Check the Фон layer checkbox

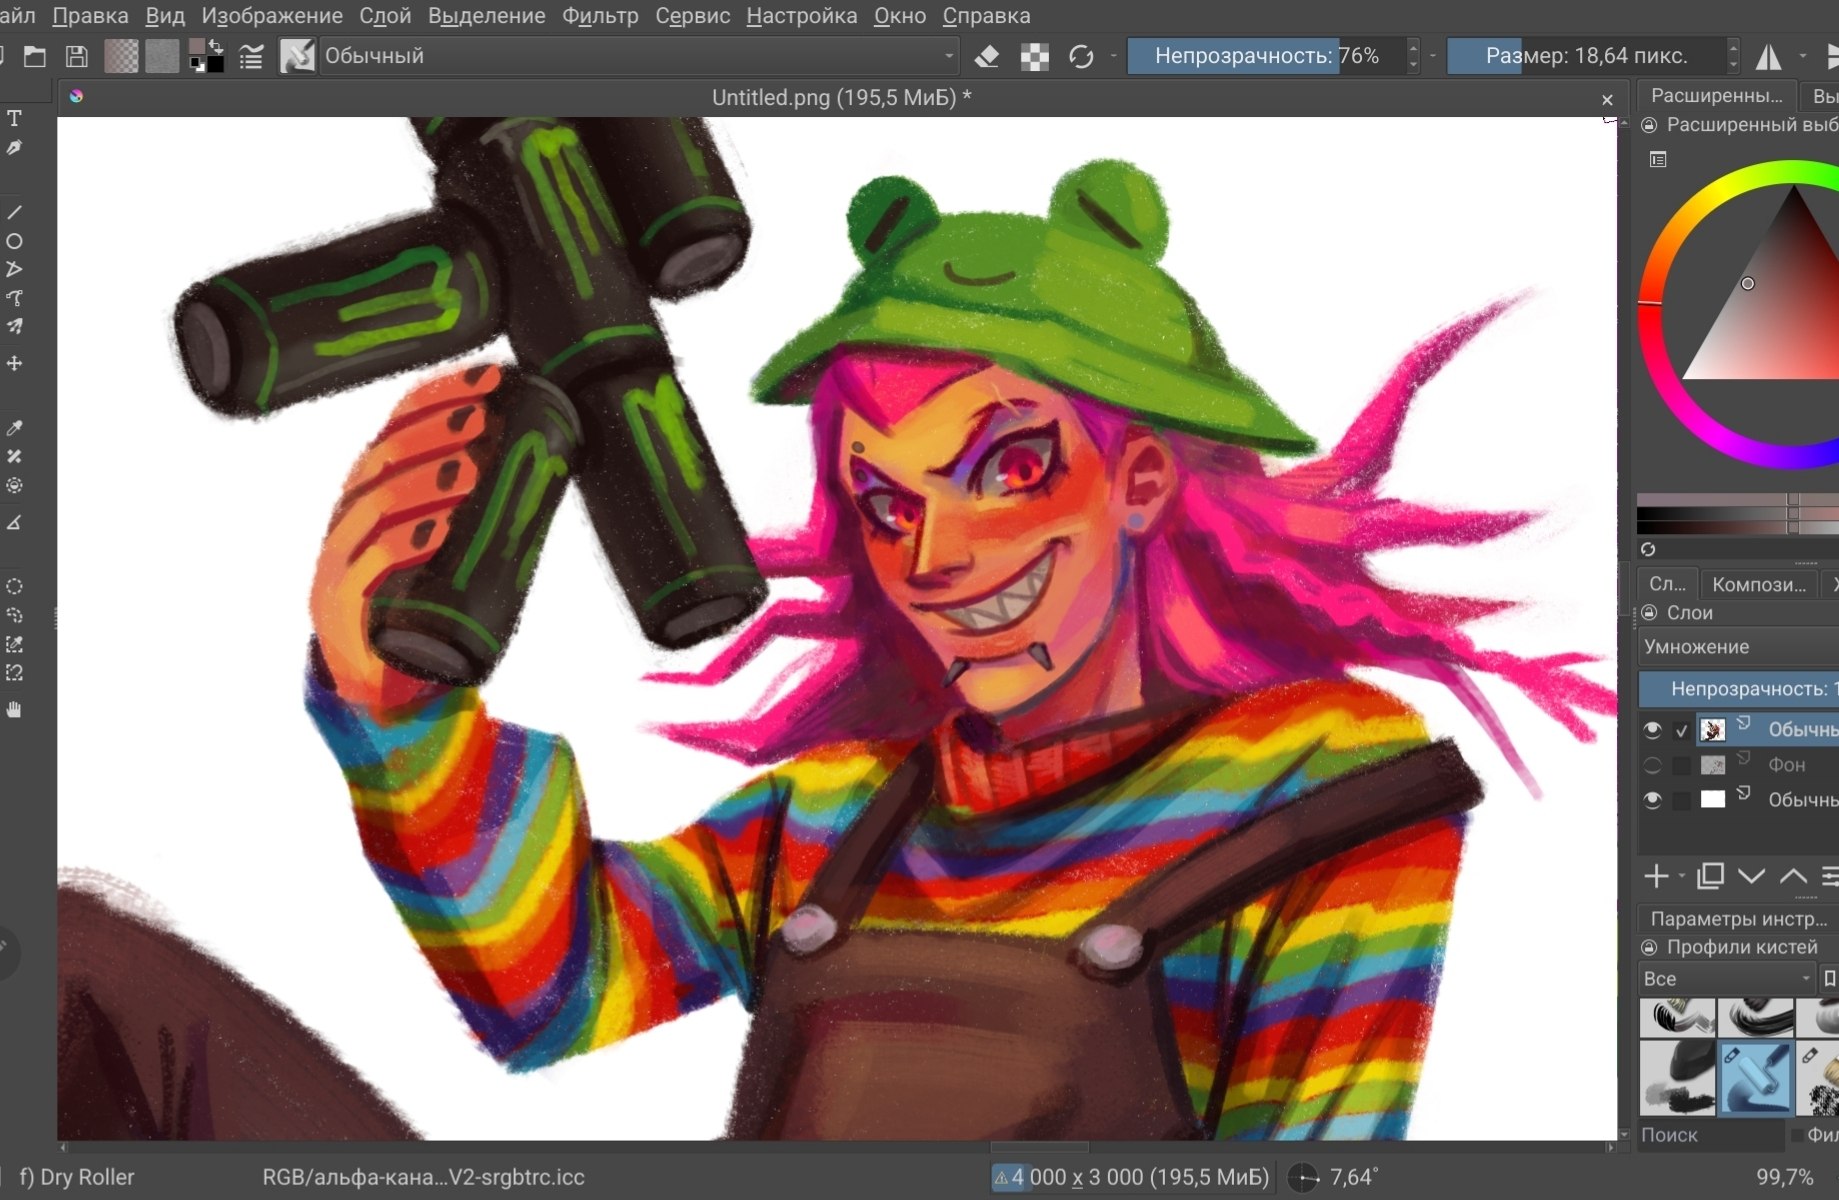click(x=1682, y=765)
